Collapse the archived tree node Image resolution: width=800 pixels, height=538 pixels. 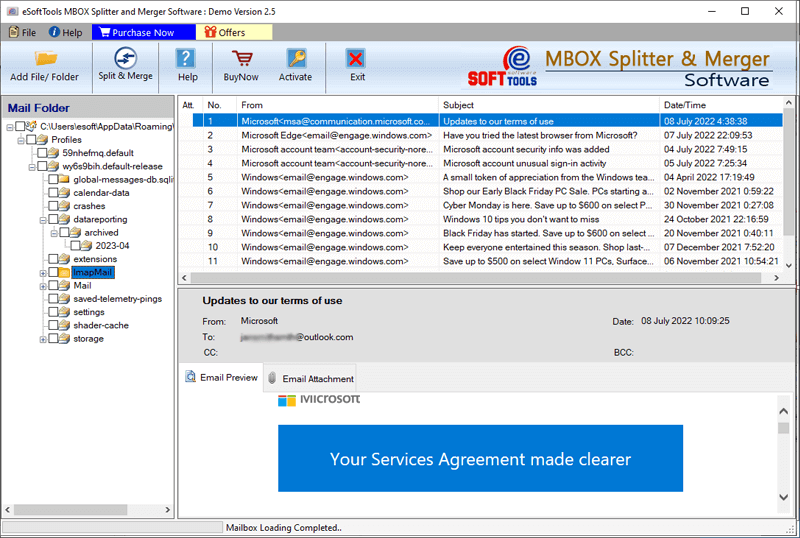(54, 233)
